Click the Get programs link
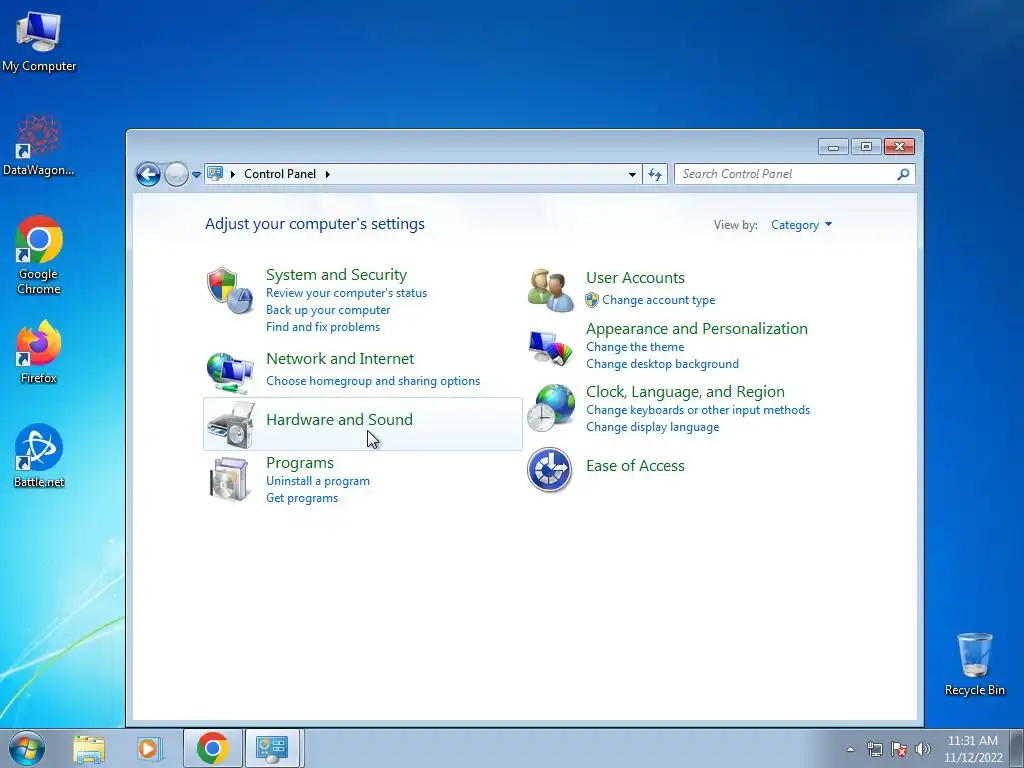 302,498
